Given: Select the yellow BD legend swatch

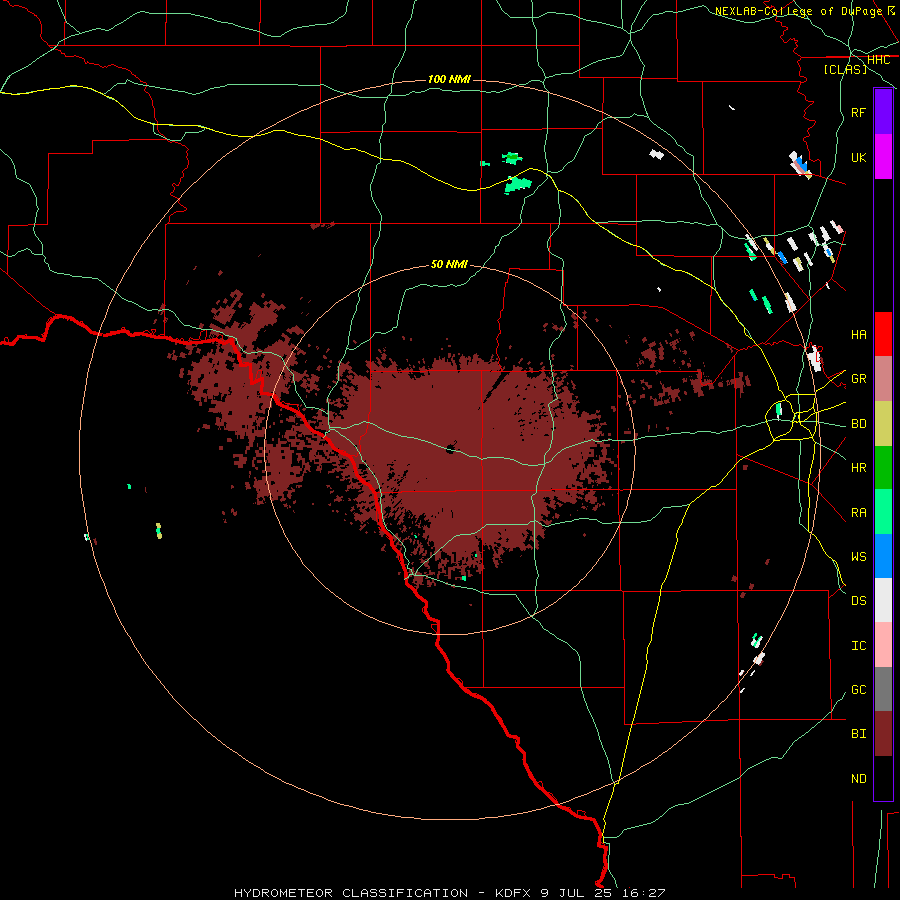Looking at the screenshot, I should [x=883, y=423].
